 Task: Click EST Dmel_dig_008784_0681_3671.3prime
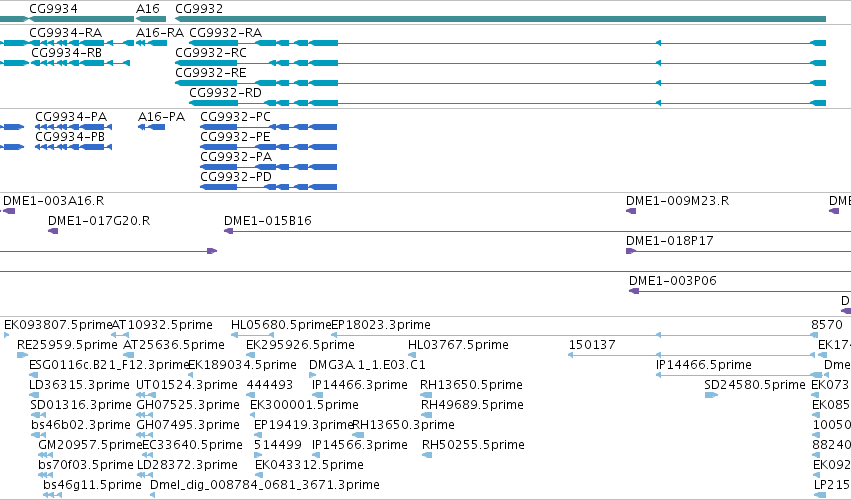[265, 485]
